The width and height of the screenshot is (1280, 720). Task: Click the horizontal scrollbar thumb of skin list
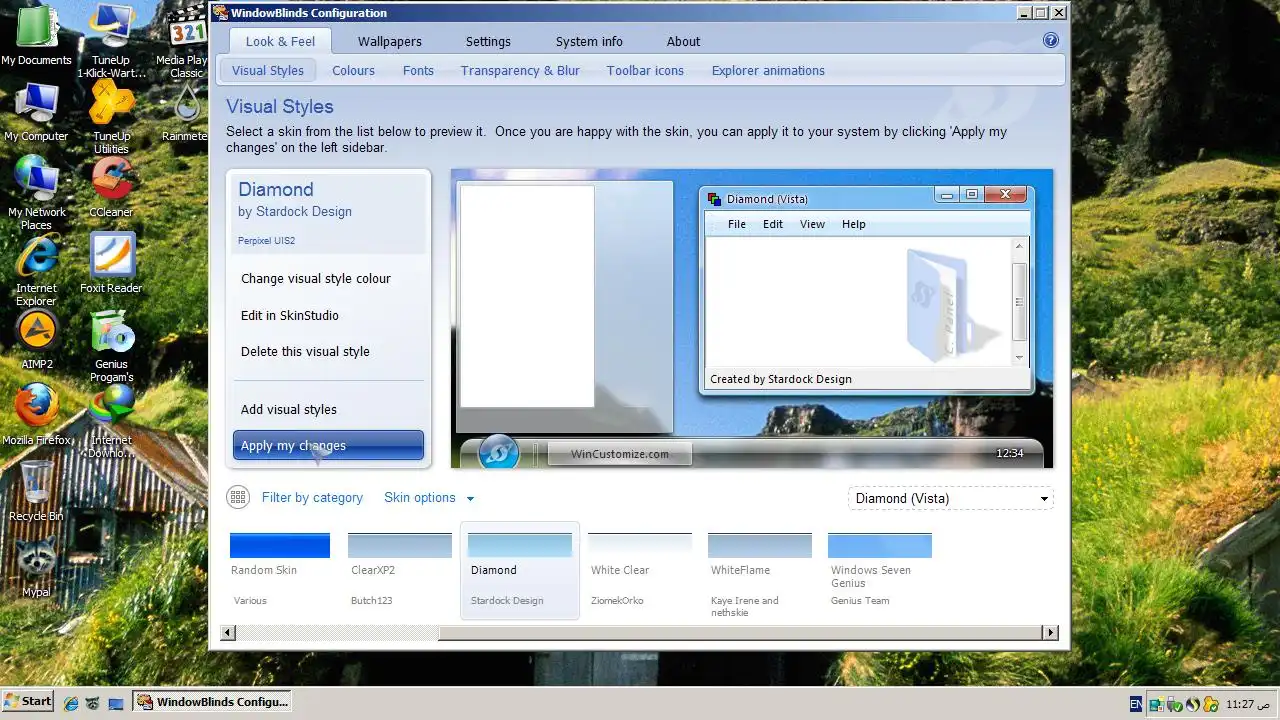click(x=739, y=632)
